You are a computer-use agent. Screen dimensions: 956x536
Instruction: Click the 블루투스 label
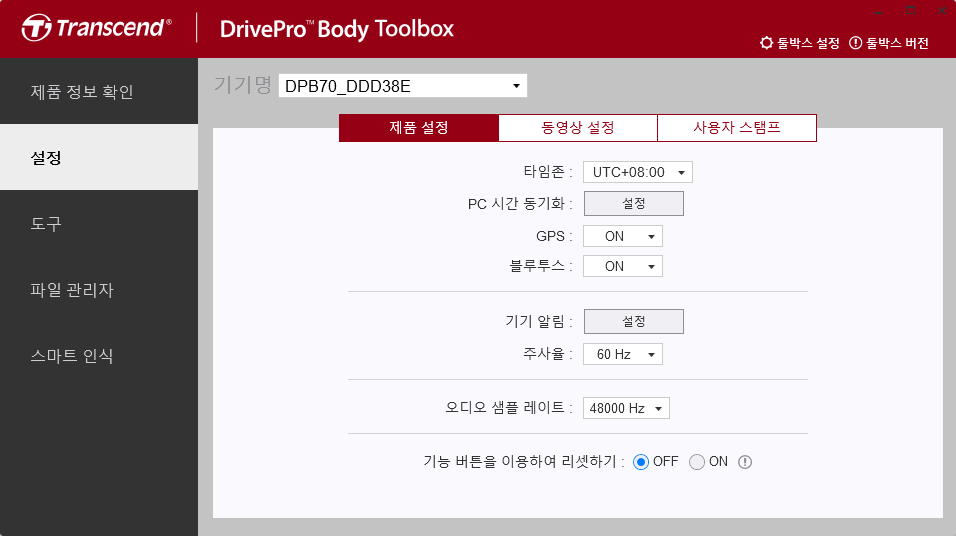(x=541, y=266)
